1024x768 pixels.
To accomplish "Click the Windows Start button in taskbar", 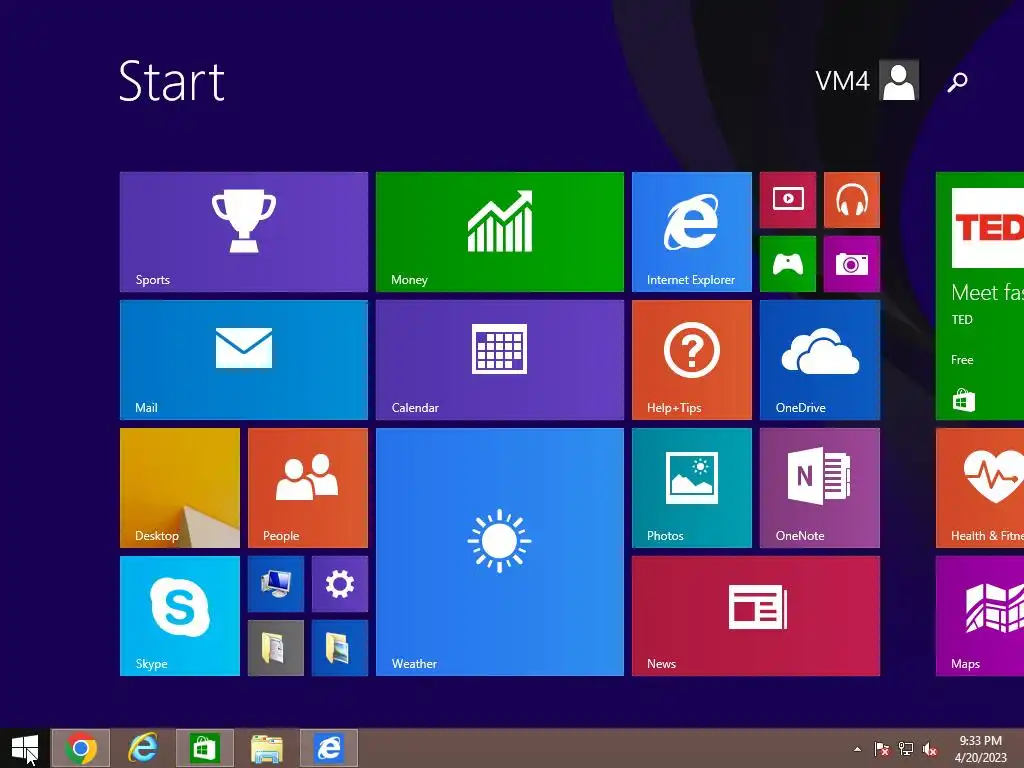I will click(25, 748).
